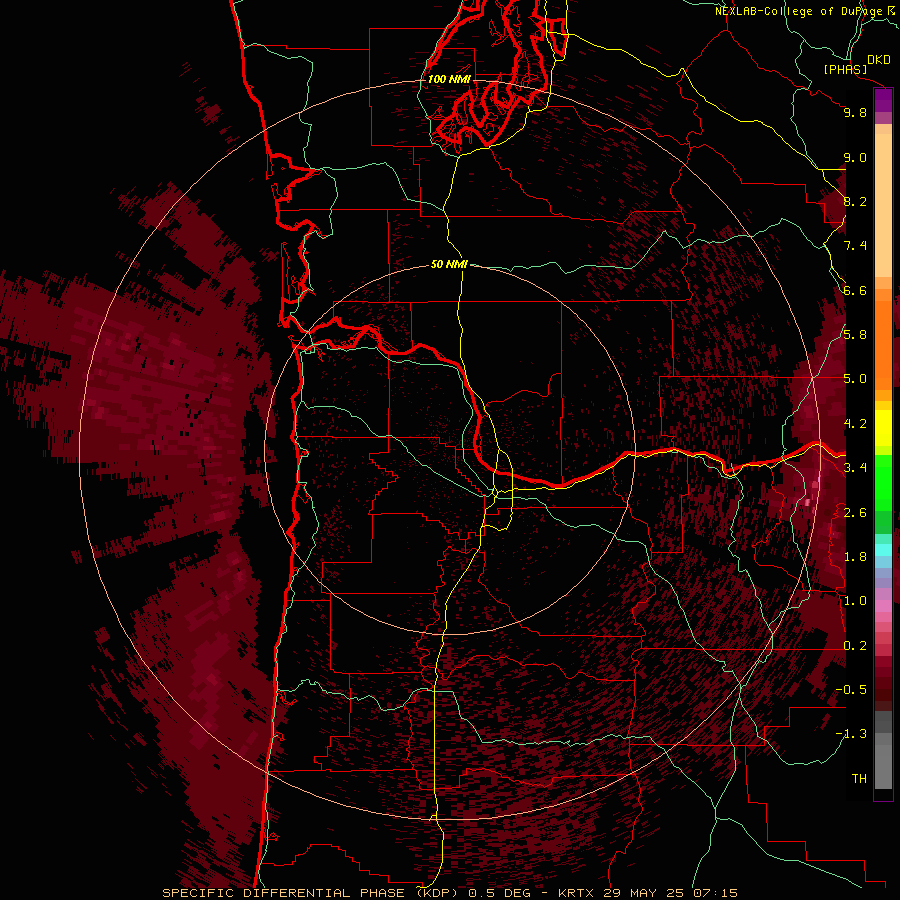Click the 100 NMI range ring label

(449, 79)
